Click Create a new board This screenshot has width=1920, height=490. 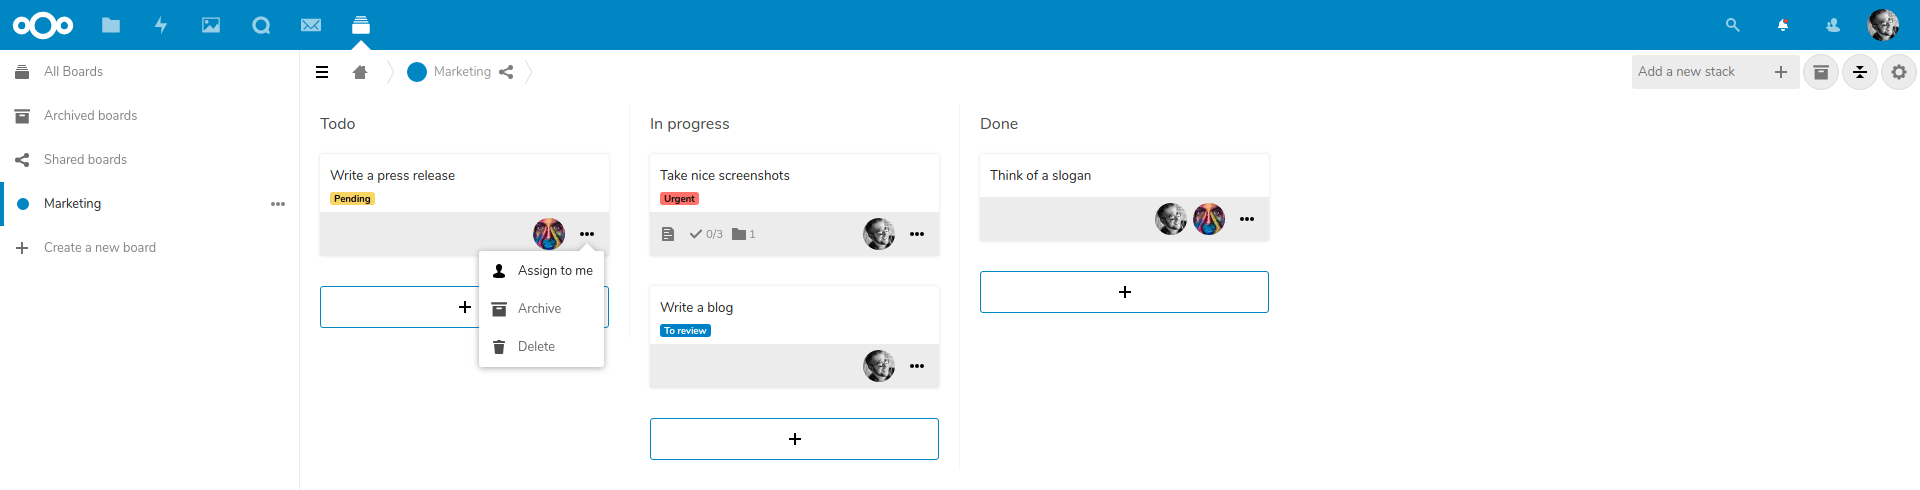click(100, 248)
